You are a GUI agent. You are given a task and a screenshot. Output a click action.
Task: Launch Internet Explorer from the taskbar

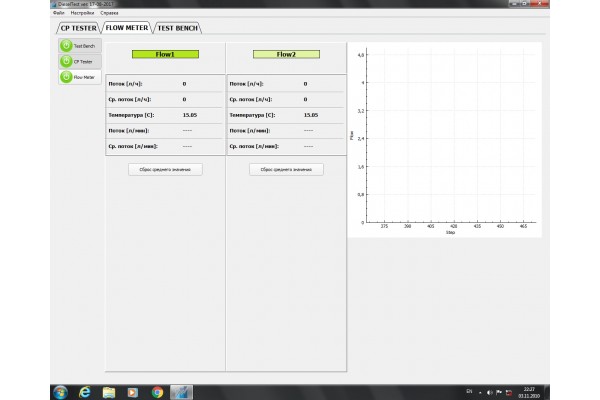[x=85, y=391]
